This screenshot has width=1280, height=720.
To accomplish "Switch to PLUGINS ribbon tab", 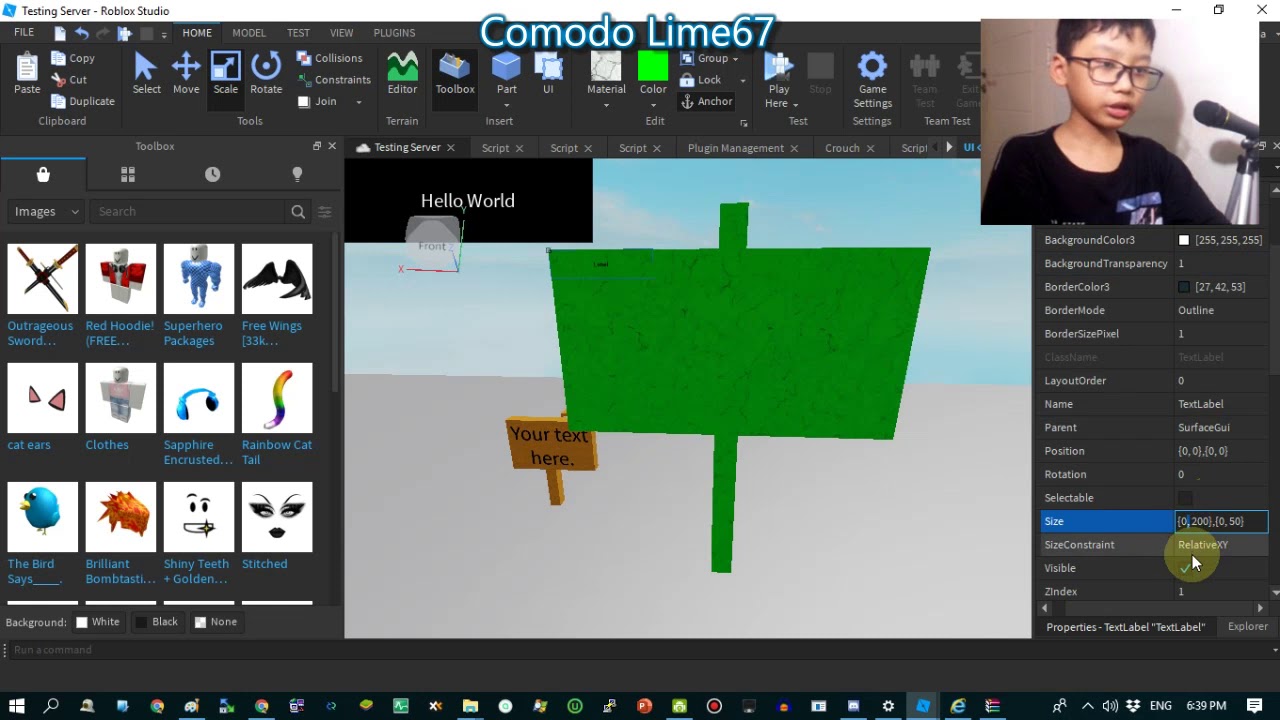I will click(x=394, y=33).
